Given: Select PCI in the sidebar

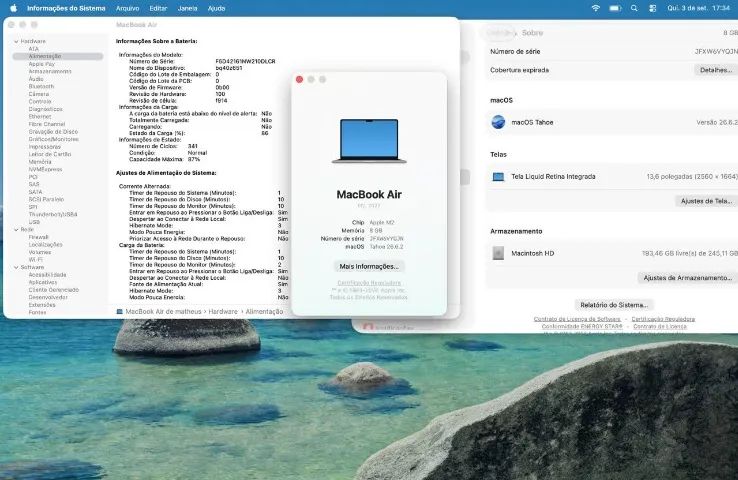Looking at the screenshot, I should tap(33, 177).
